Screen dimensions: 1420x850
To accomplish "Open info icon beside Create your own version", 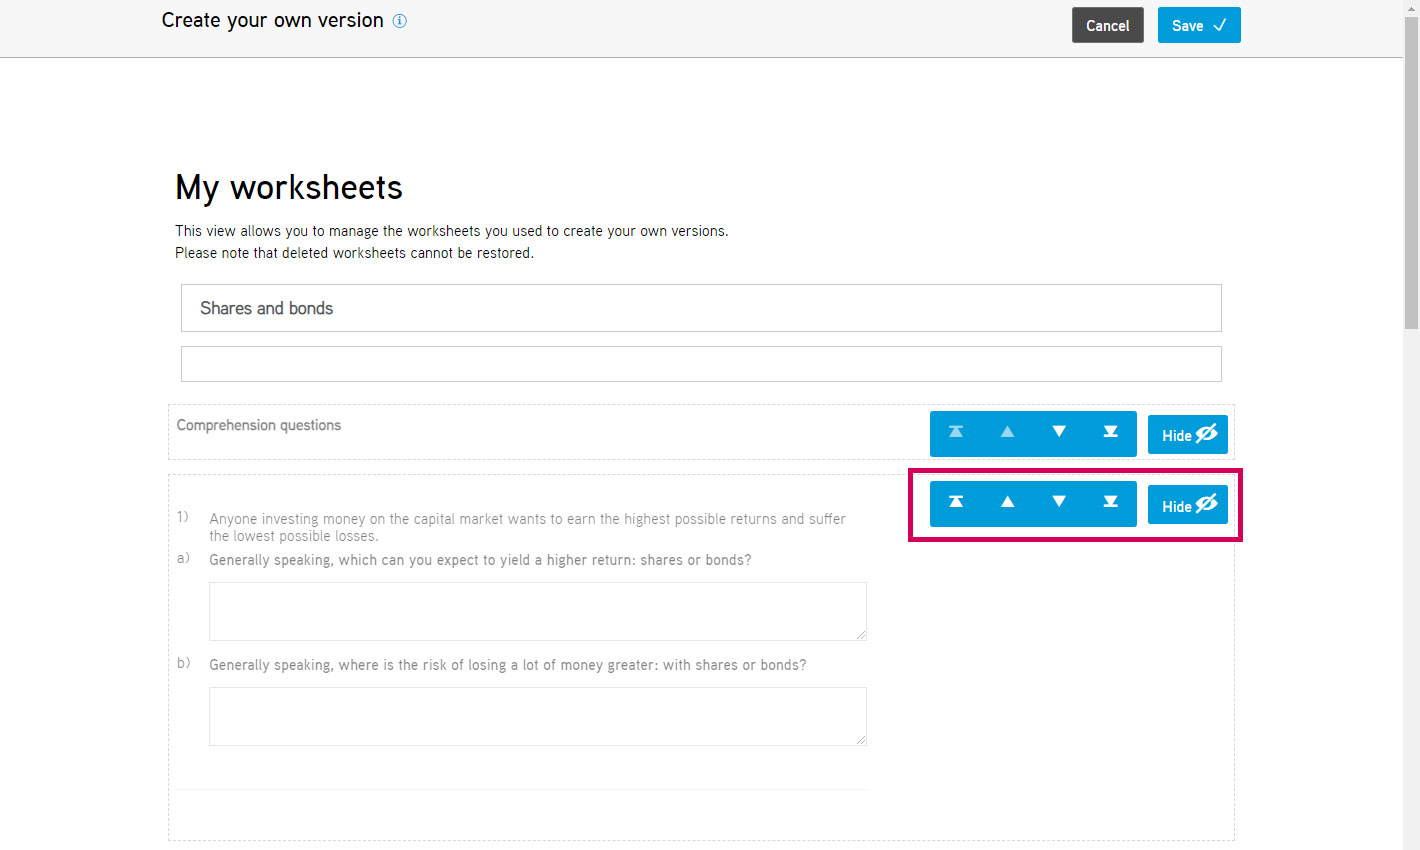I will (x=400, y=21).
